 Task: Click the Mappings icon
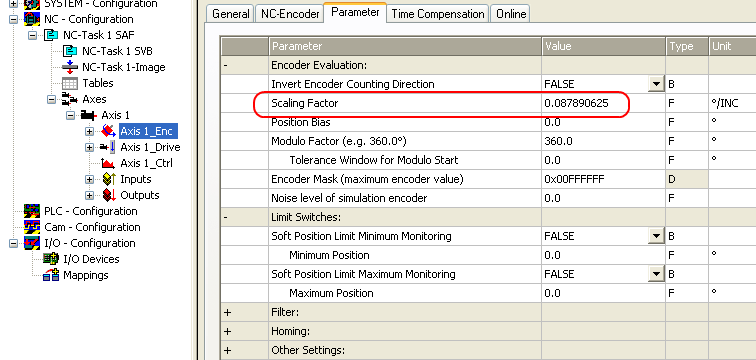click(51, 275)
